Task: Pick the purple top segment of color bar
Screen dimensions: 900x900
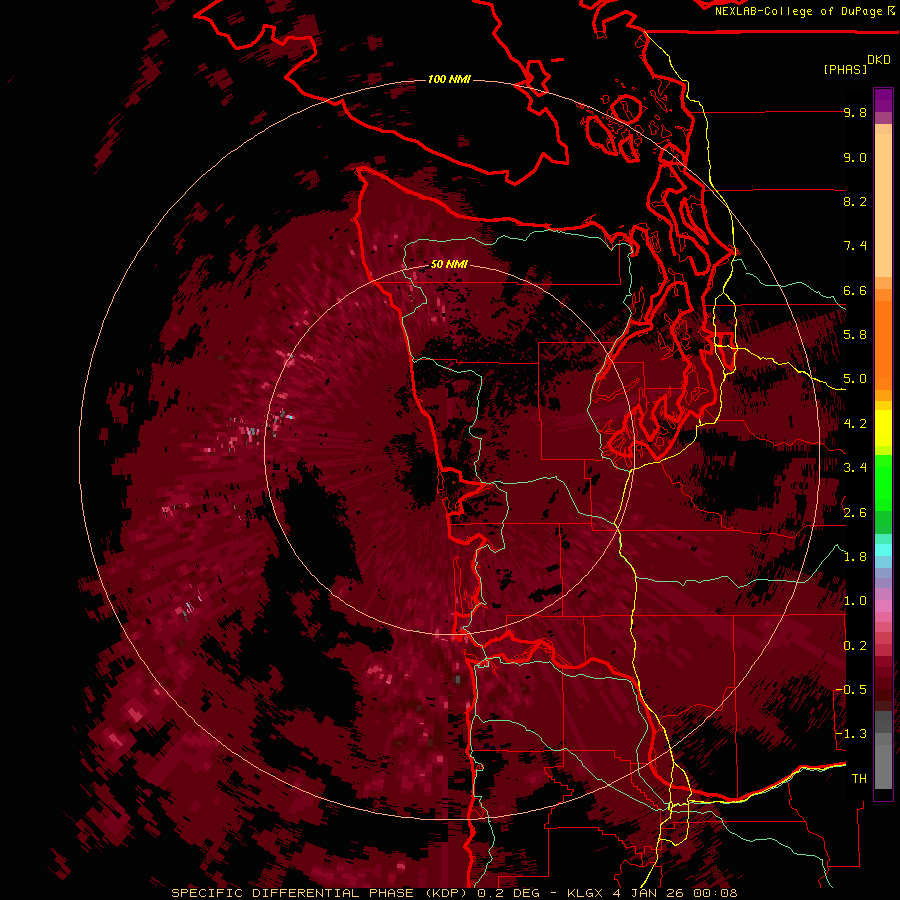Action: [x=883, y=100]
